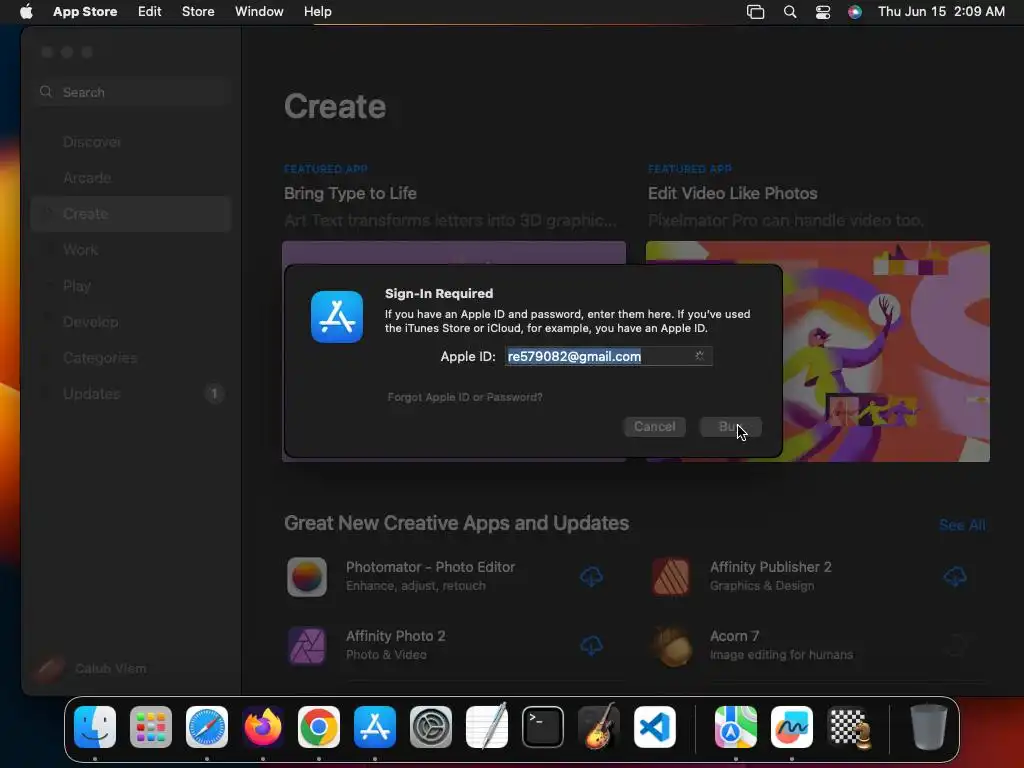Screen dimensions: 1024x768
Task: Open the Affinity Photo 2 title
Action: tap(395, 636)
